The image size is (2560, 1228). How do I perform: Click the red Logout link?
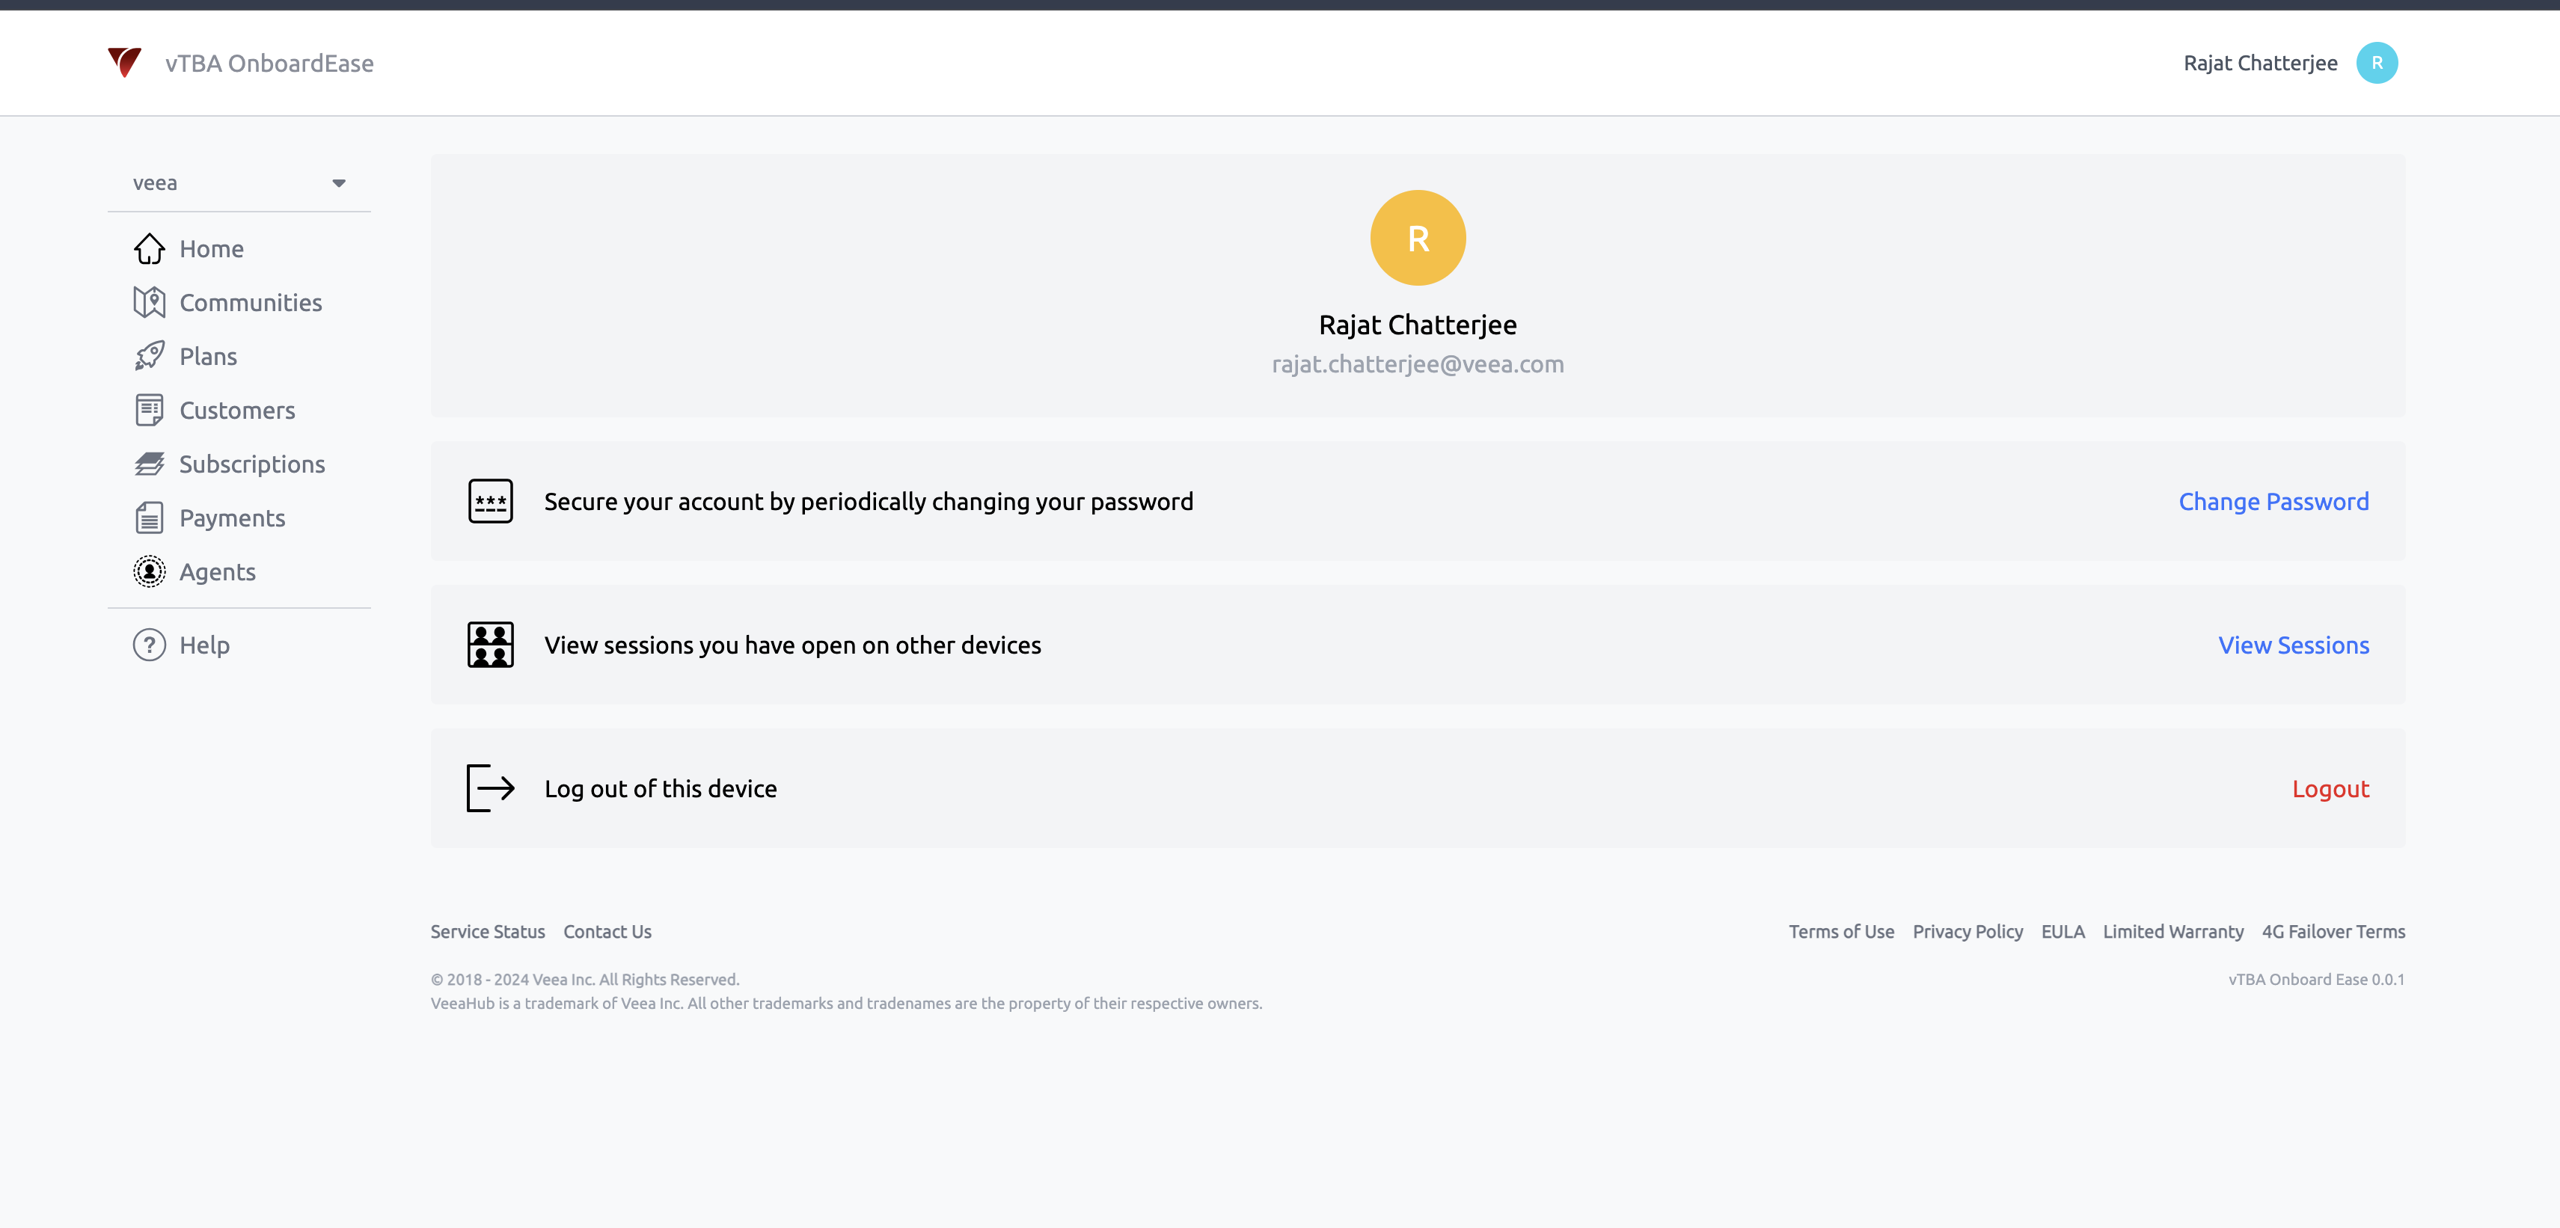click(x=2331, y=788)
